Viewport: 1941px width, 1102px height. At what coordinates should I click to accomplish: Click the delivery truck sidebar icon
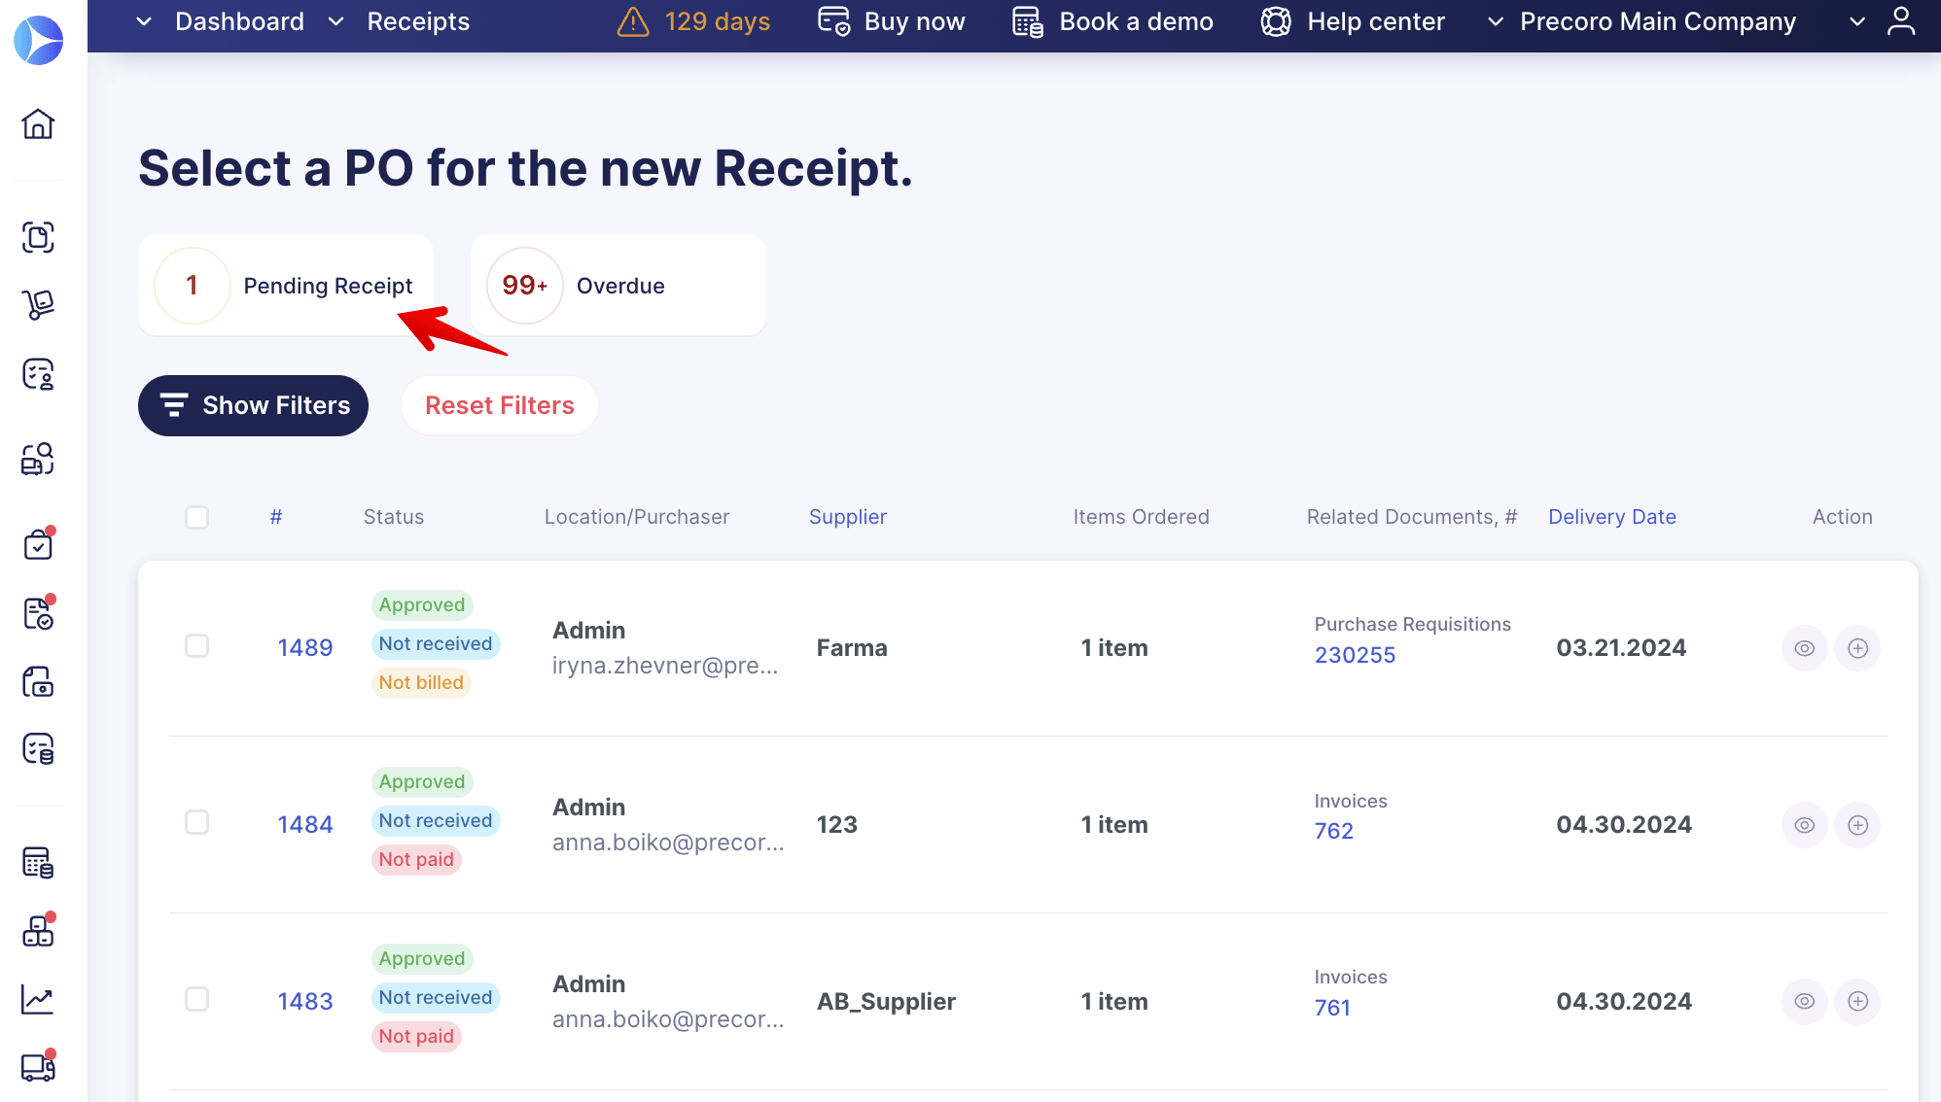pyautogui.click(x=38, y=1068)
